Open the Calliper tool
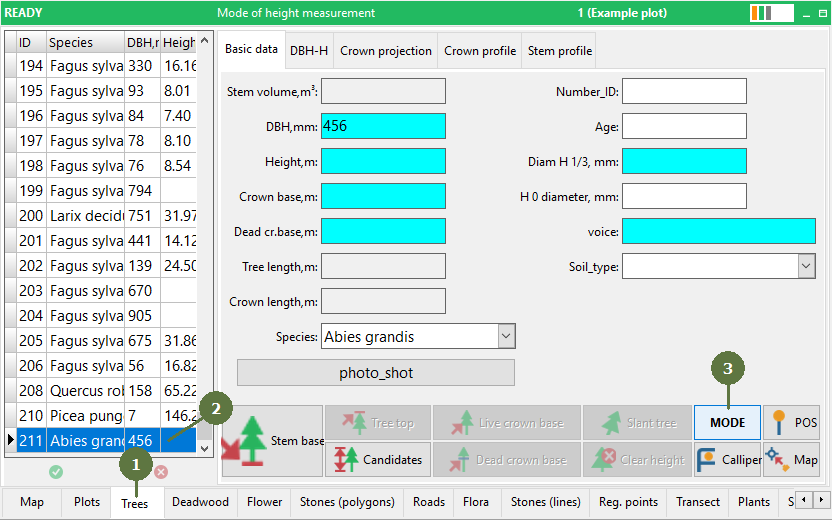This screenshot has height=520, width=832. (x=727, y=460)
